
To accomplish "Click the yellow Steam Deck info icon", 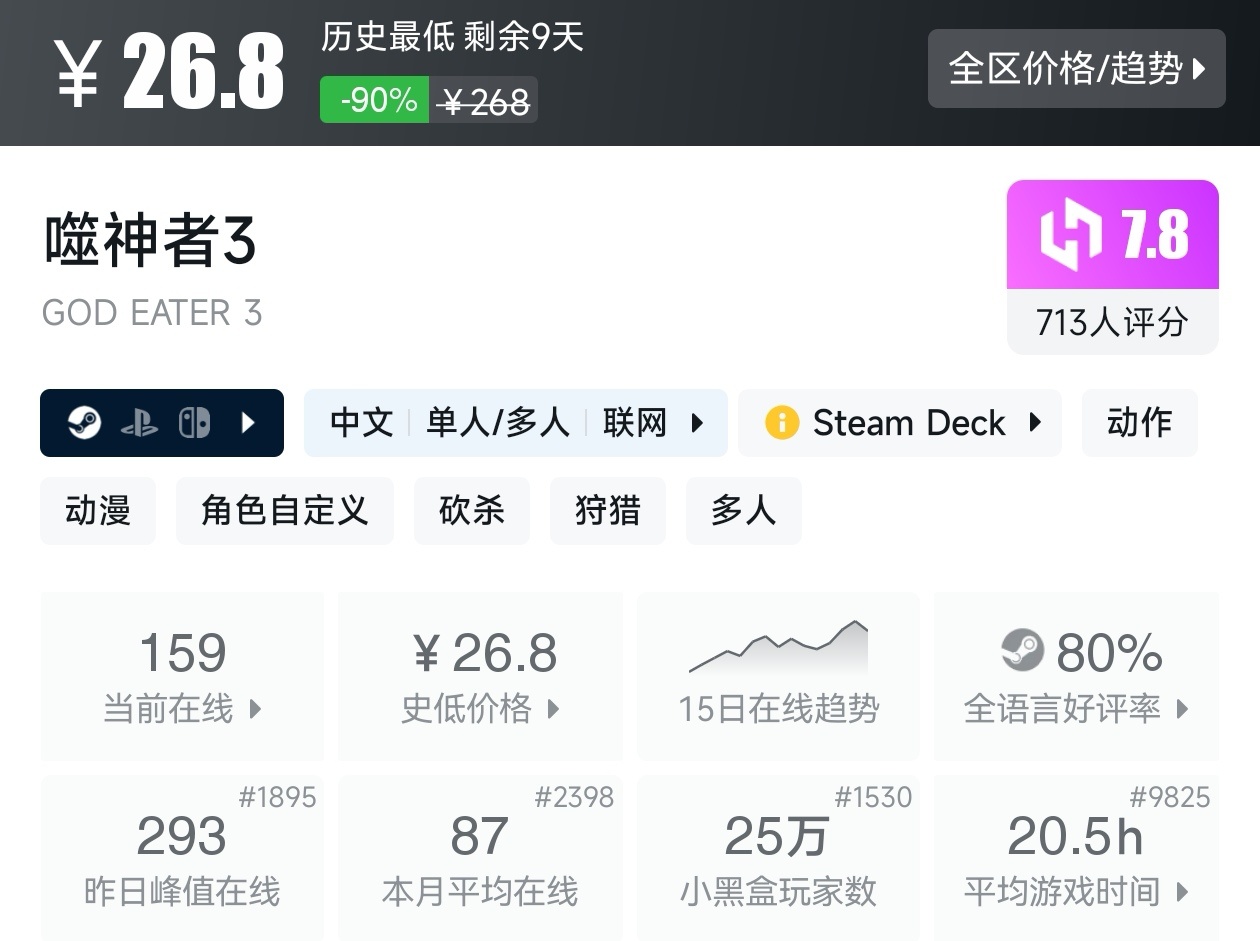I will point(781,423).
